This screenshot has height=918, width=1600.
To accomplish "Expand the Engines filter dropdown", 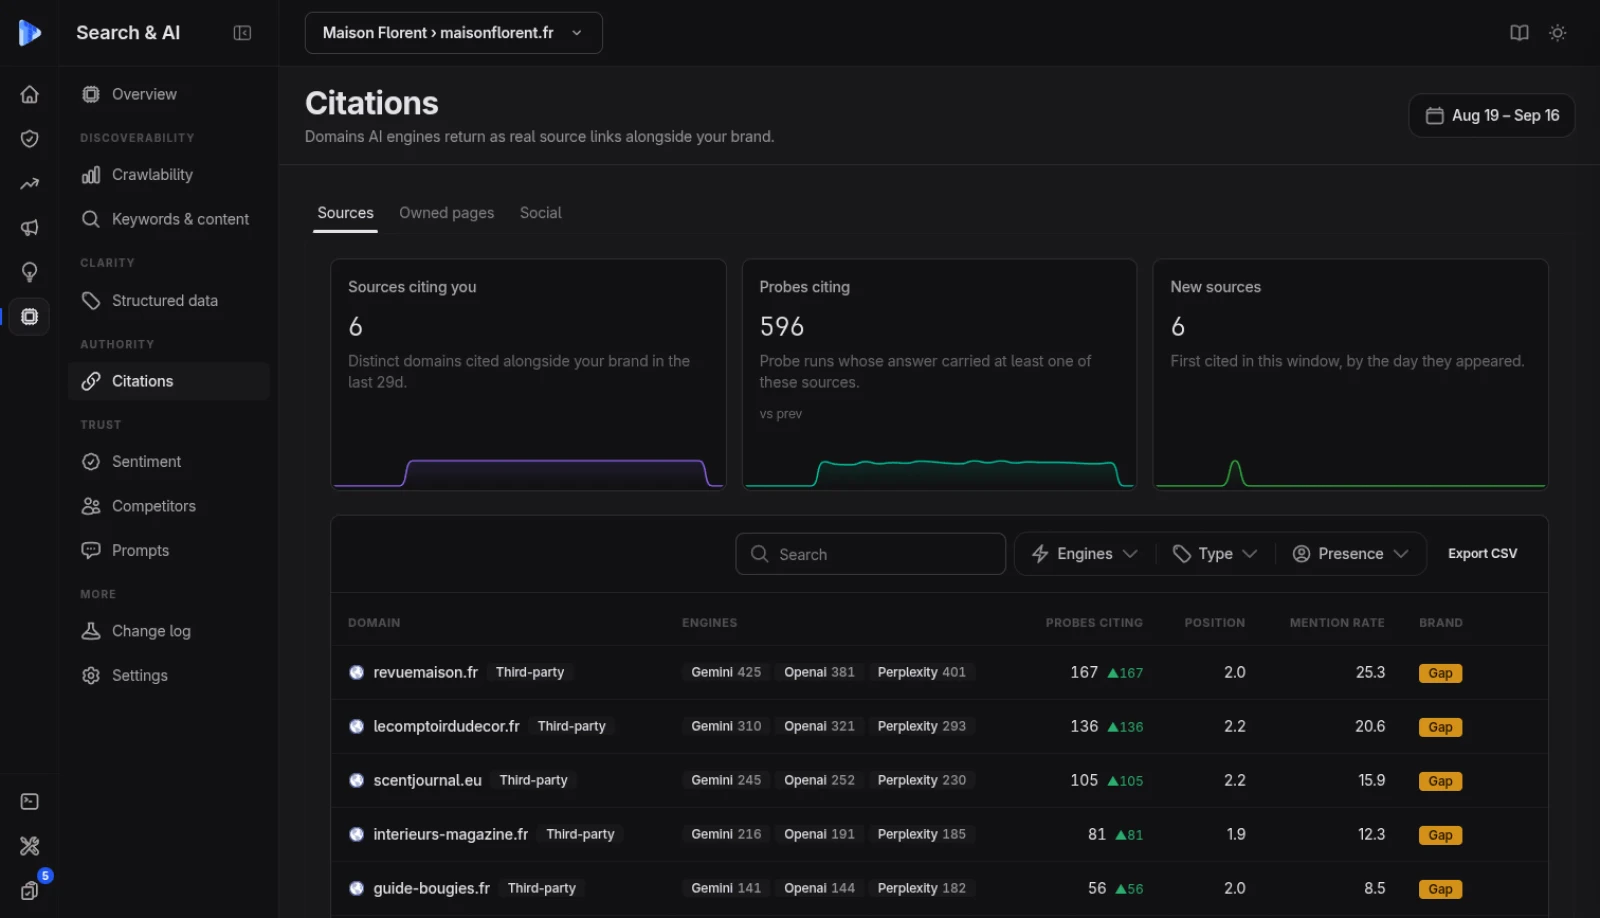I will [x=1085, y=554].
